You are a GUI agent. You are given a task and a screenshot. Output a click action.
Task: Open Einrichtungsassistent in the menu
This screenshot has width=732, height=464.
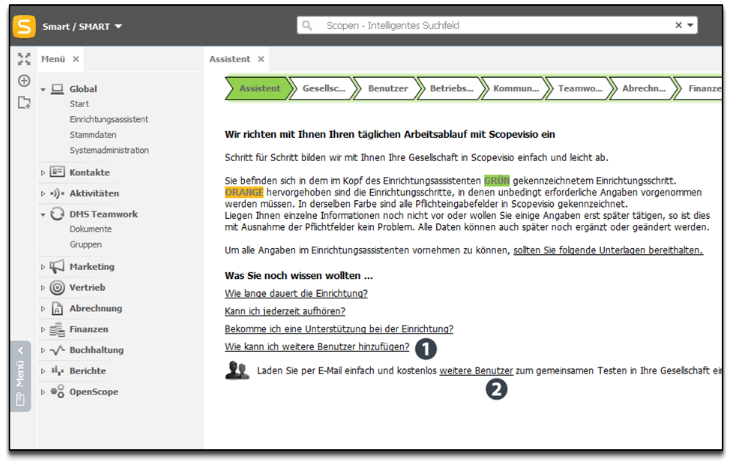109,119
